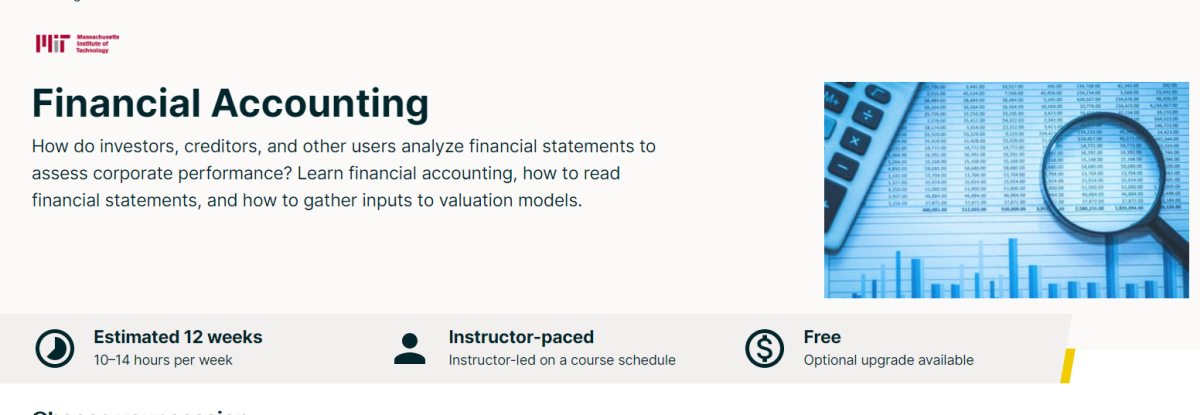Click the blue bar chart in course image
Screen dimensions: 1200x415
(1000, 268)
